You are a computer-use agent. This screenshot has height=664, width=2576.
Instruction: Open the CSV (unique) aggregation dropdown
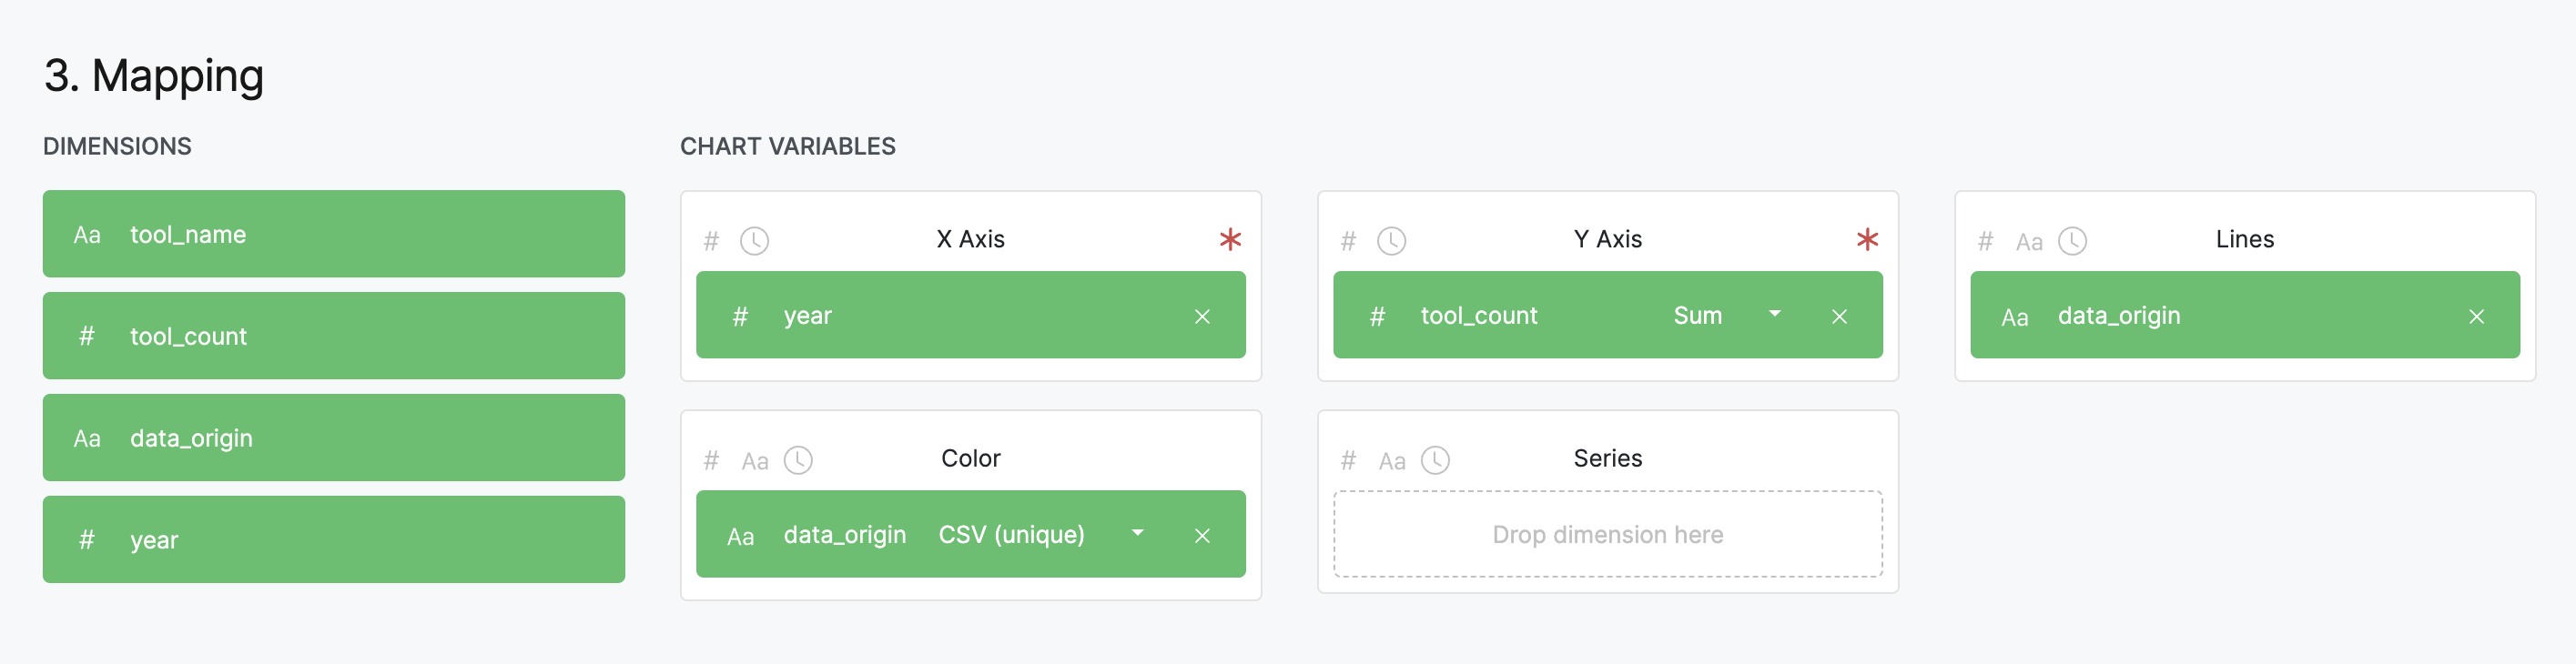1137,533
